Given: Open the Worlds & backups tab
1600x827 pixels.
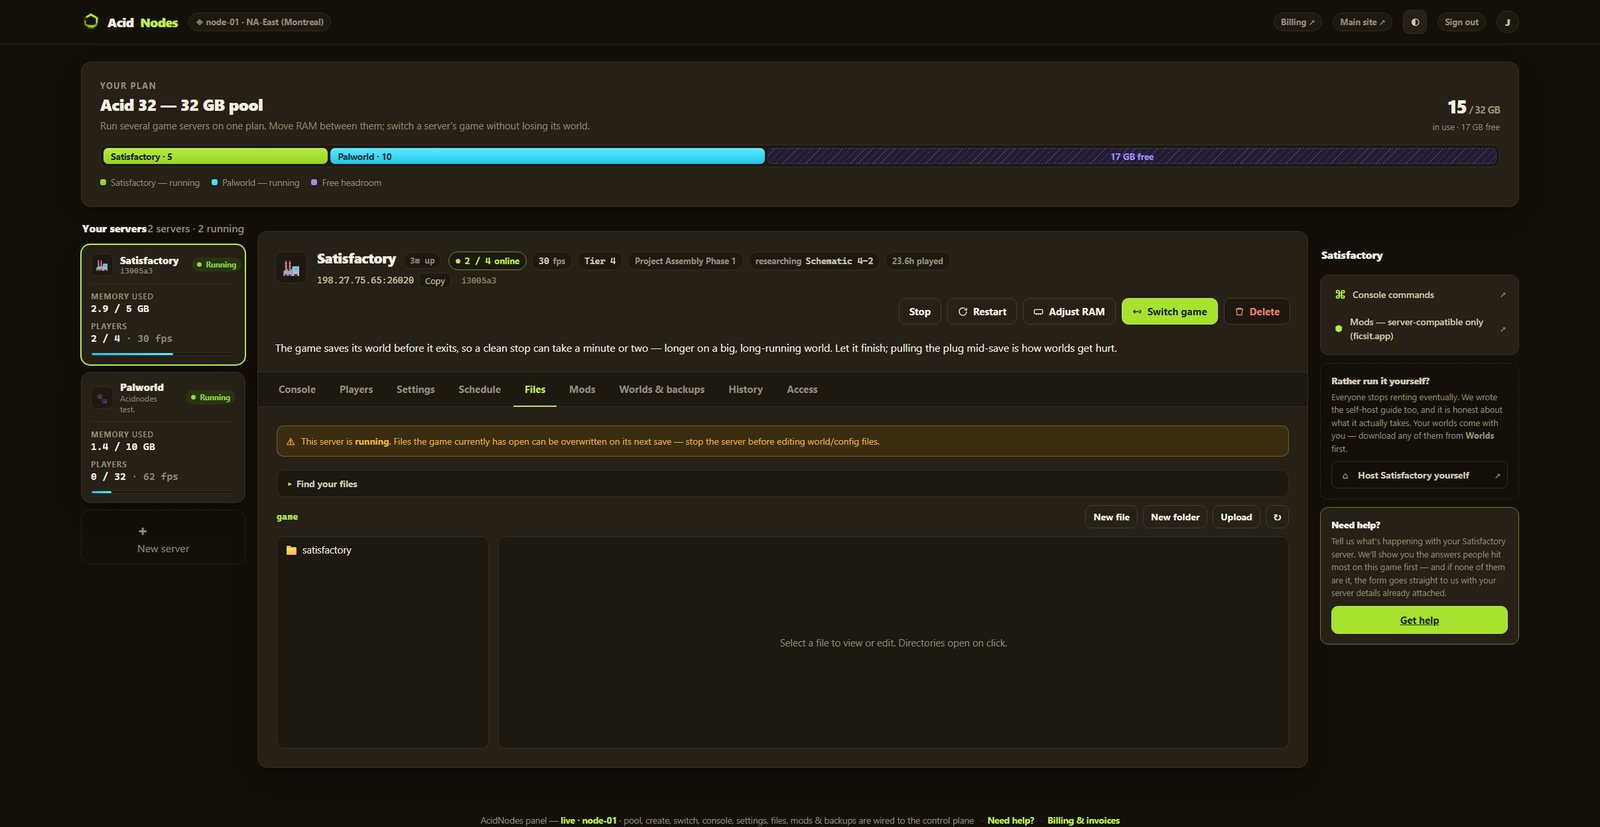Looking at the screenshot, I should click(x=662, y=390).
